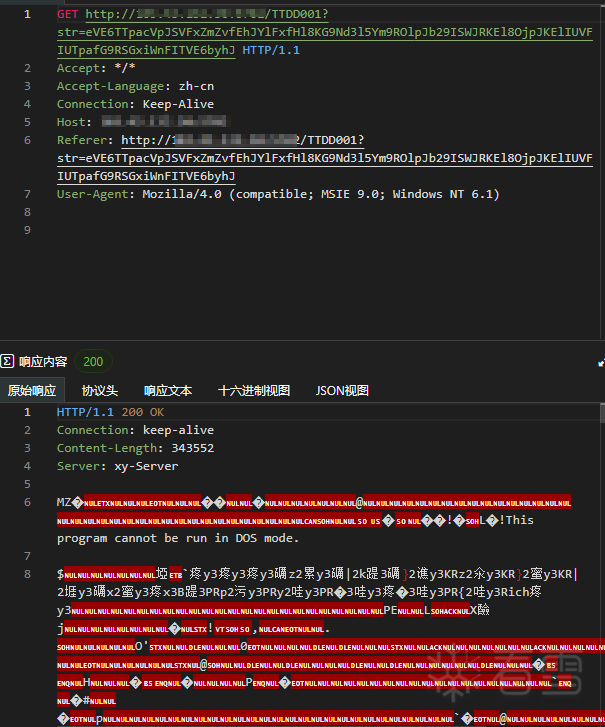Click the Server: xy-Server line
The height and width of the screenshot is (727, 605).
pyautogui.click(x=117, y=466)
